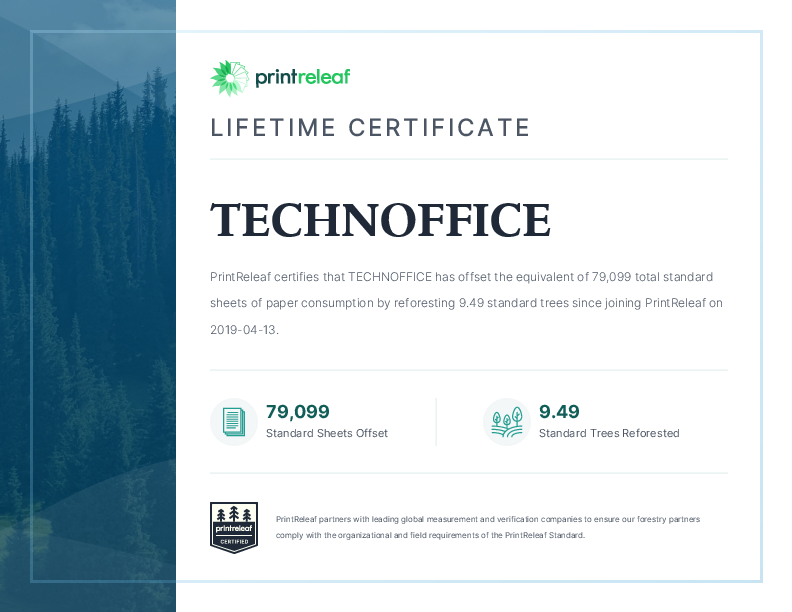The height and width of the screenshot is (612, 792).
Task: Select the bold 9.49 statistic number
Action: coord(559,411)
